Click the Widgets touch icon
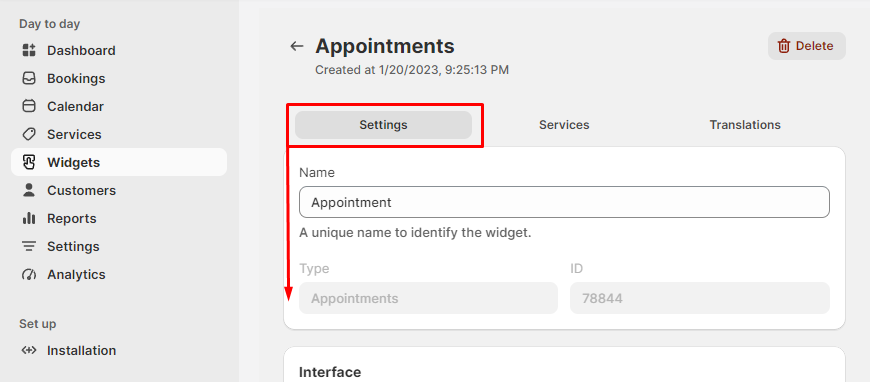Screen dimensions: 870x382 pos(29,162)
